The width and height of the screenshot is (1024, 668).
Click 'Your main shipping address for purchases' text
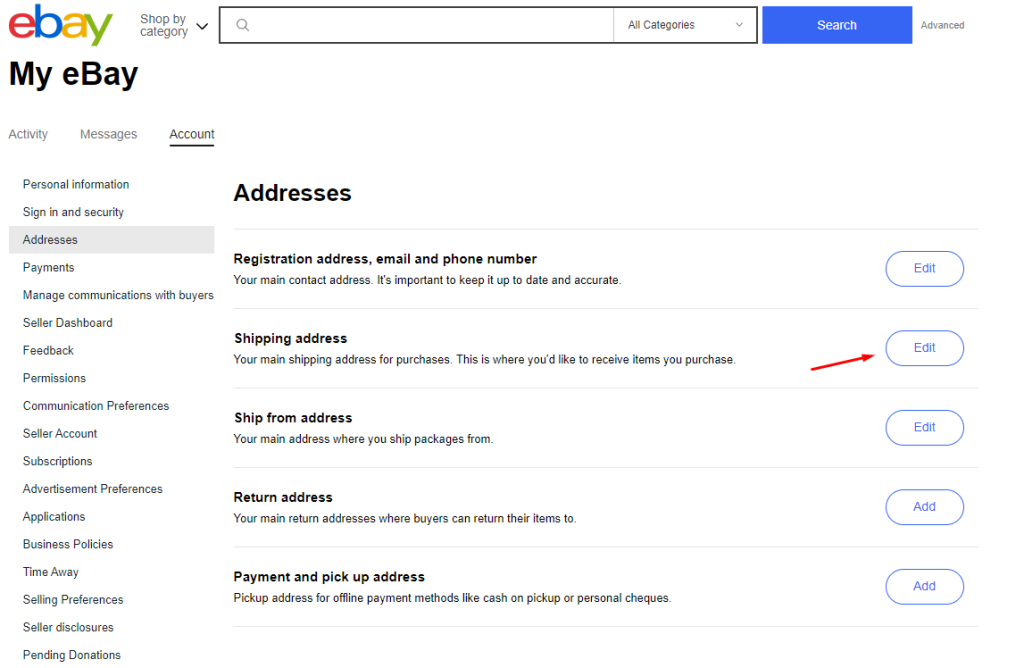point(485,360)
